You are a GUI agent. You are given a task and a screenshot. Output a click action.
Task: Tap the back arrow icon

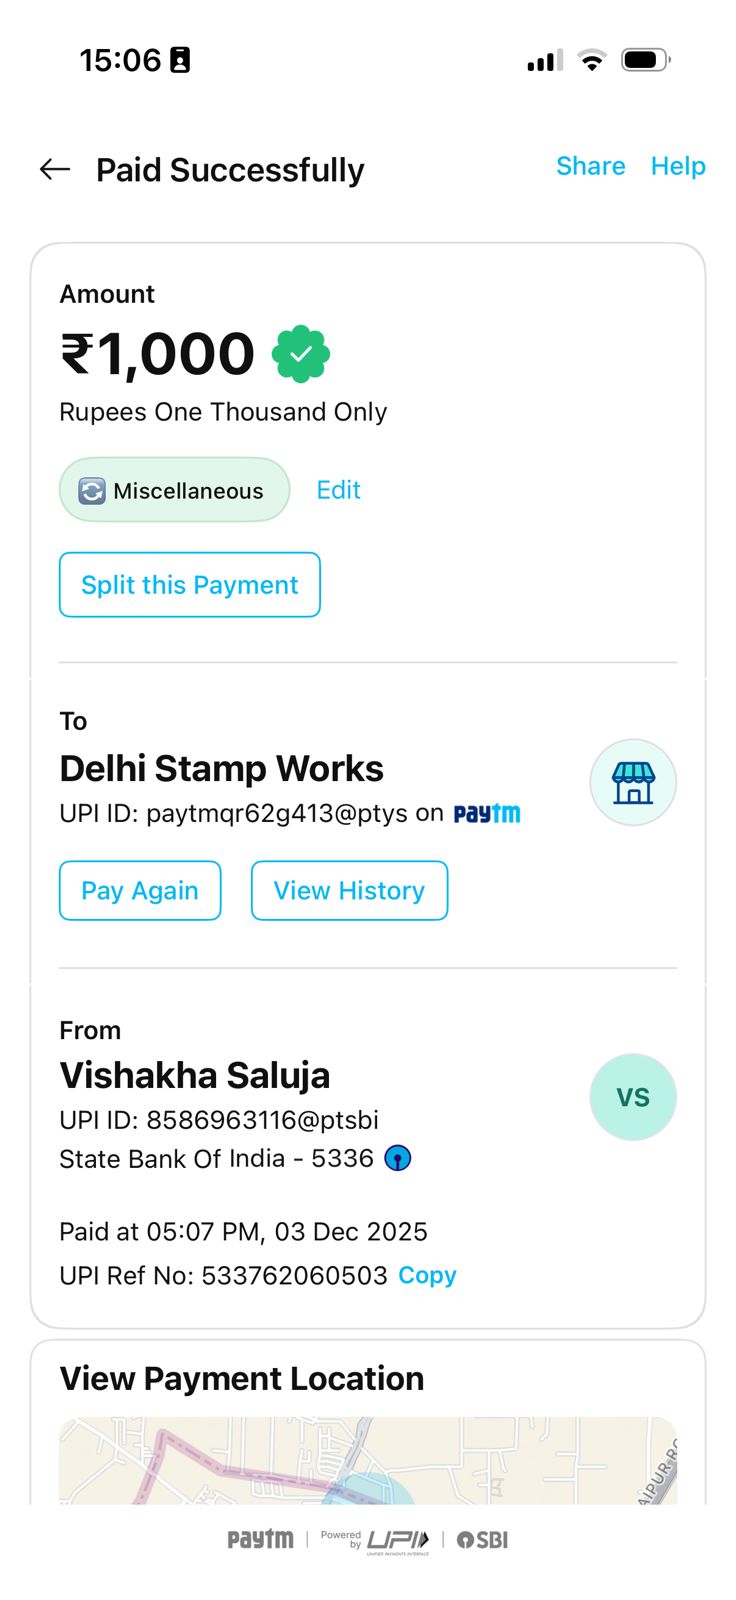55,170
